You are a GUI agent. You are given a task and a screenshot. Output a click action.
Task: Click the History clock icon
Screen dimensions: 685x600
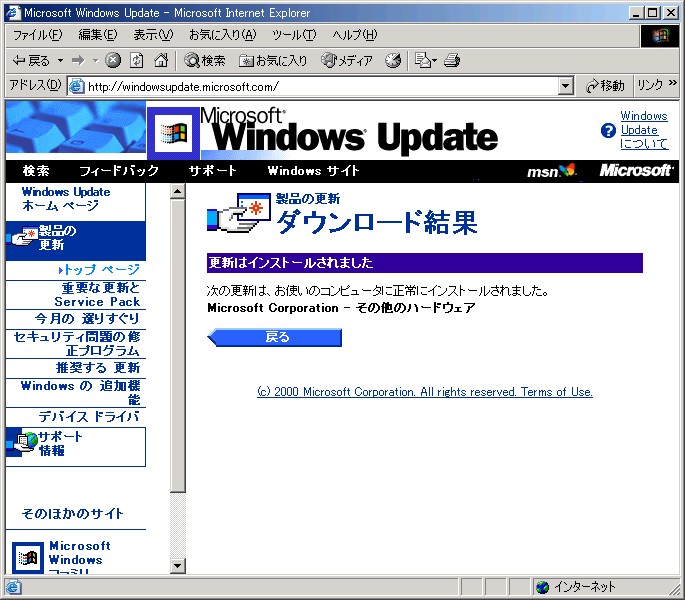393,60
